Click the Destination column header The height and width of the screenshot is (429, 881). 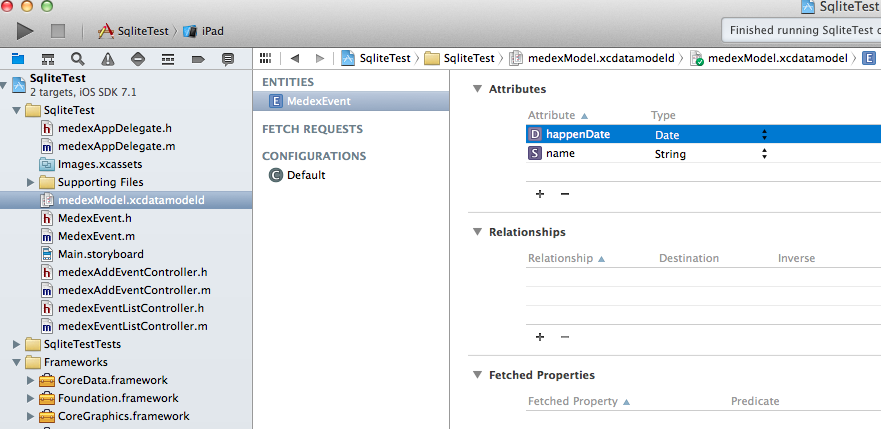coord(689,258)
